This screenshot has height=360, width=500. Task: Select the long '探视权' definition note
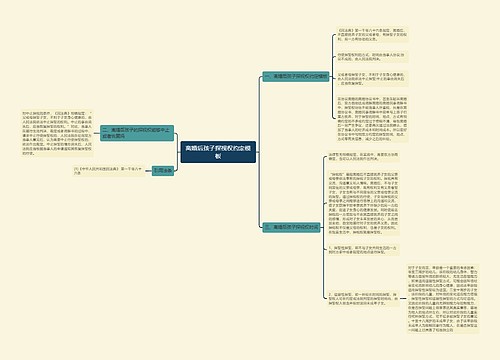[363, 203]
